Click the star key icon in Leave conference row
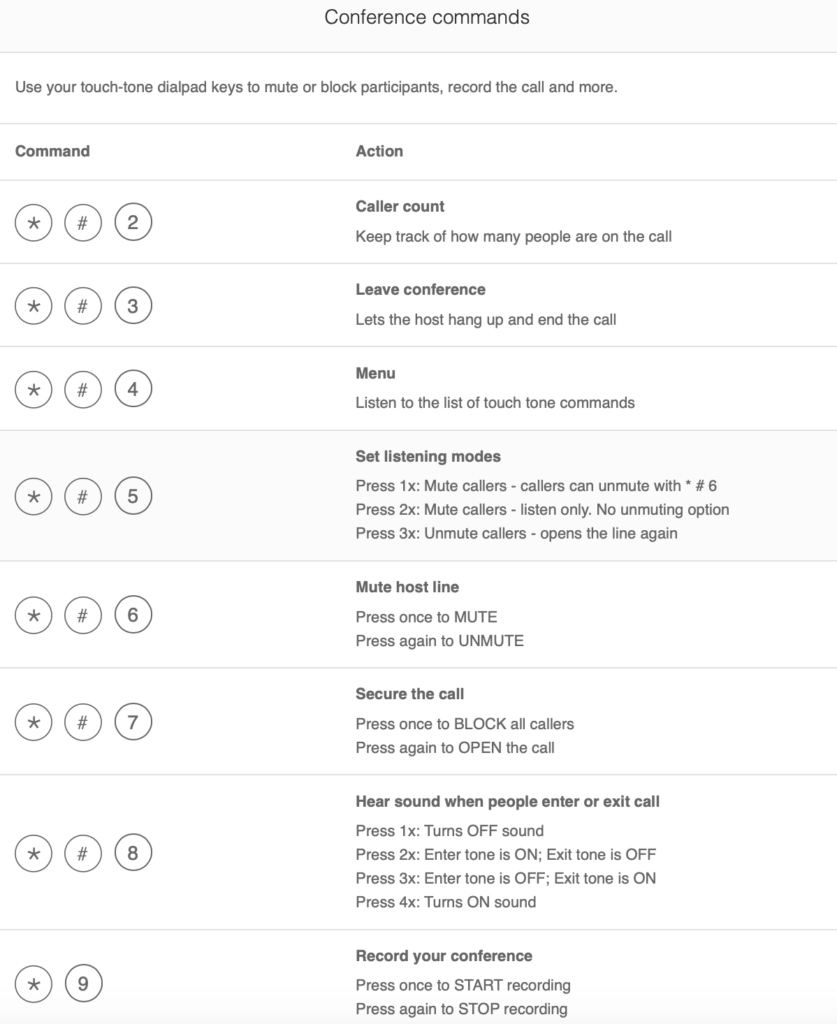The width and height of the screenshot is (837, 1024). coord(33,306)
